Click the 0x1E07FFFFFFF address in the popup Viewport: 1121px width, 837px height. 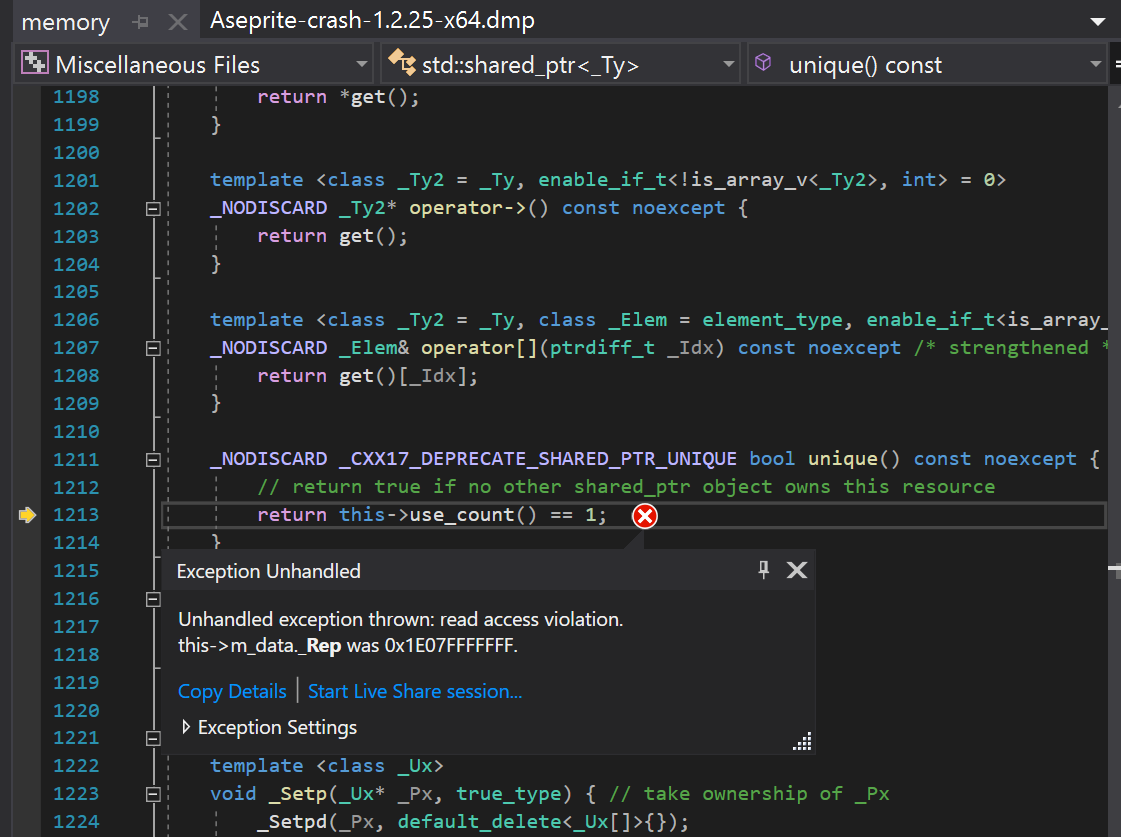coord(449,645)
